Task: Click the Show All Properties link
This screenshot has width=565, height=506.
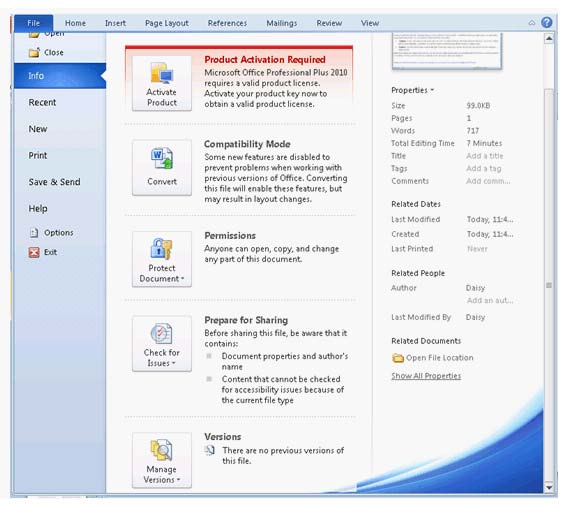Action: 426,376
